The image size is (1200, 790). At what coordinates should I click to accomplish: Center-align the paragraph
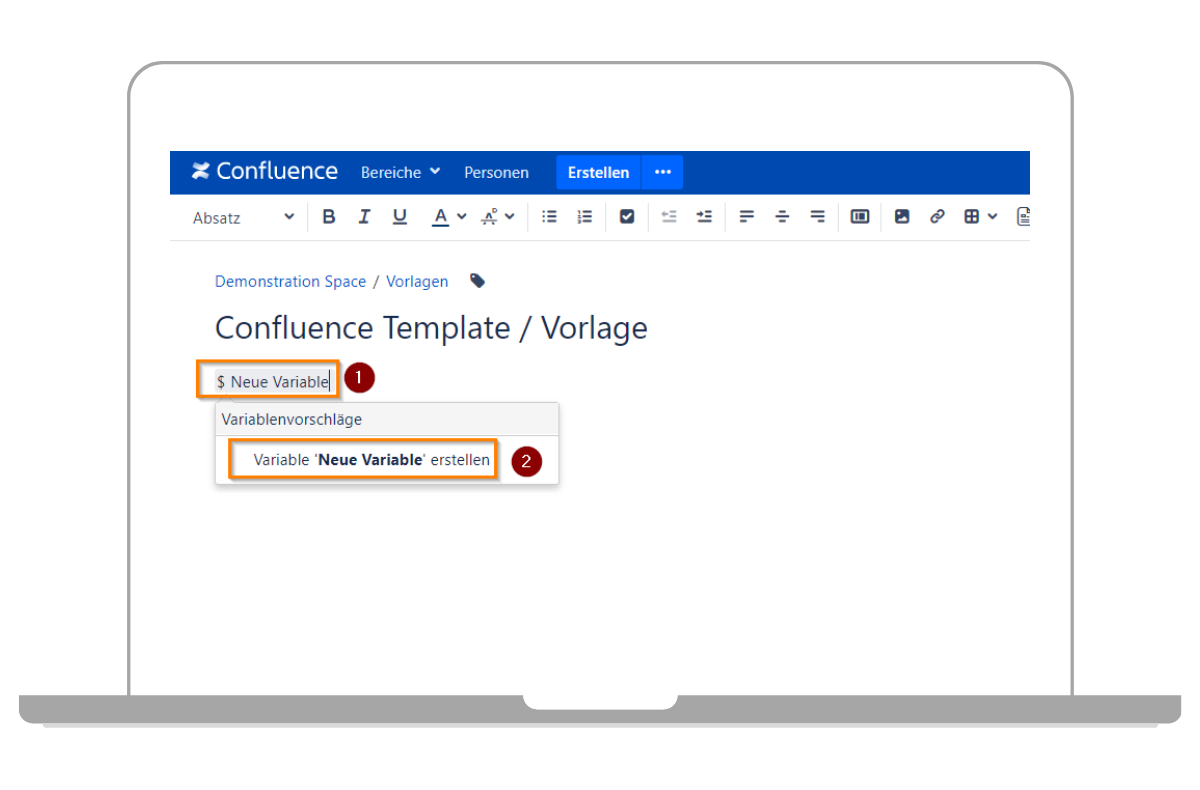point(782,217)
